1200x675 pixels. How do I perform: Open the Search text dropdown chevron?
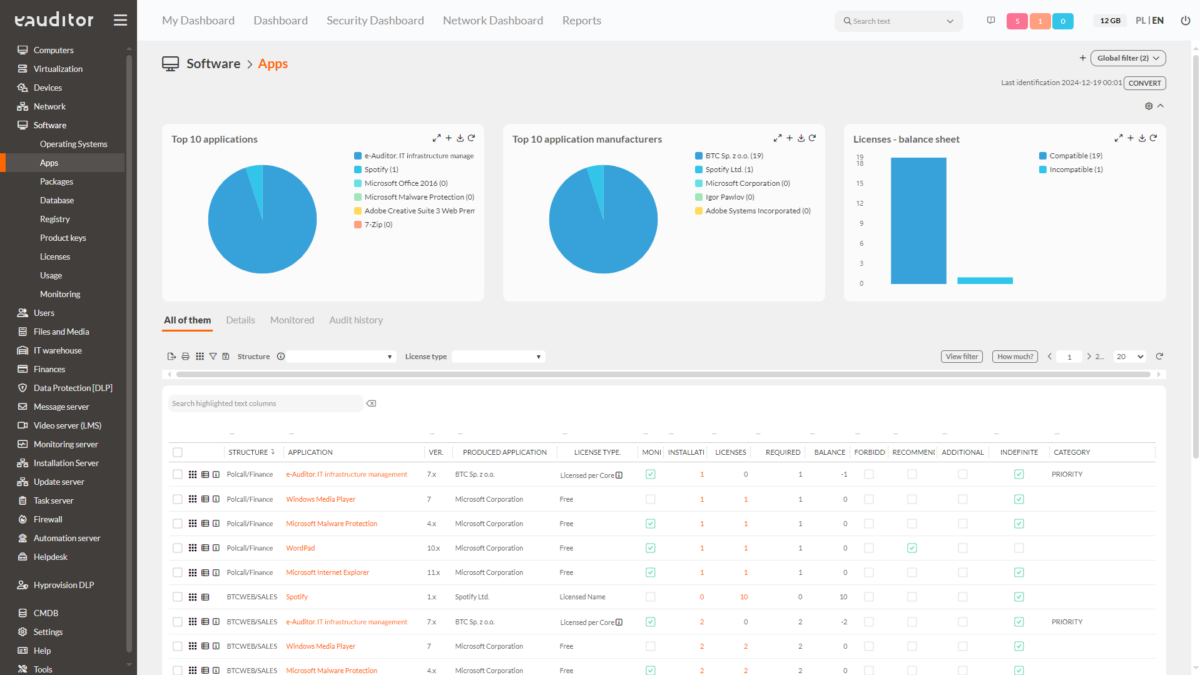point(950,21)
